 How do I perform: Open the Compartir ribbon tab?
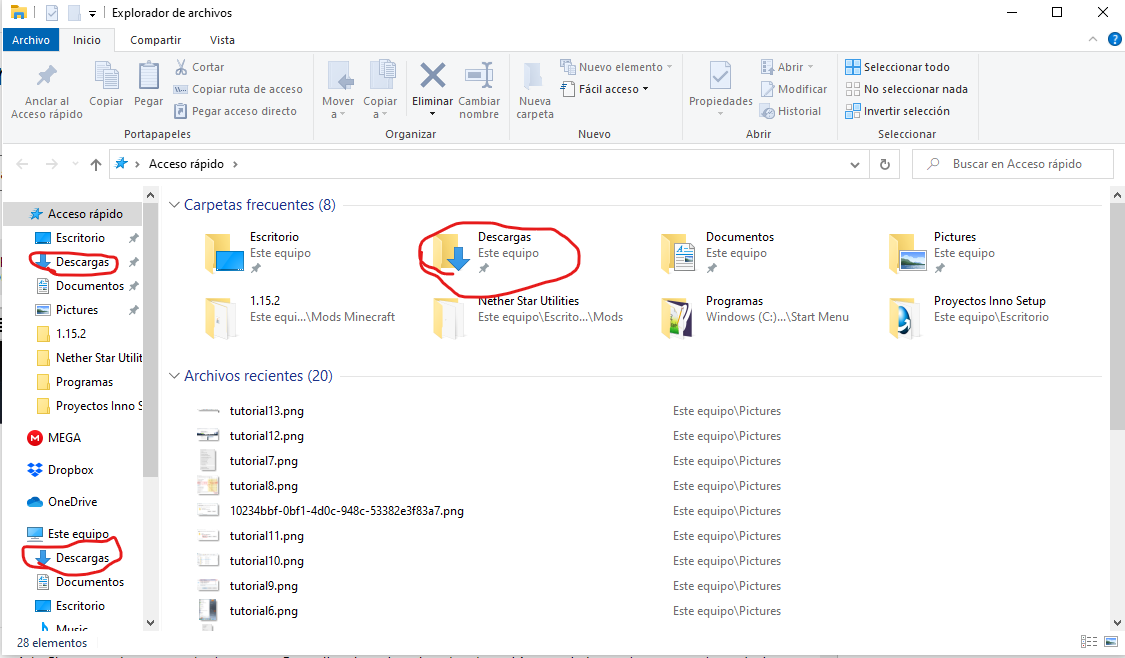coord(155,40)
